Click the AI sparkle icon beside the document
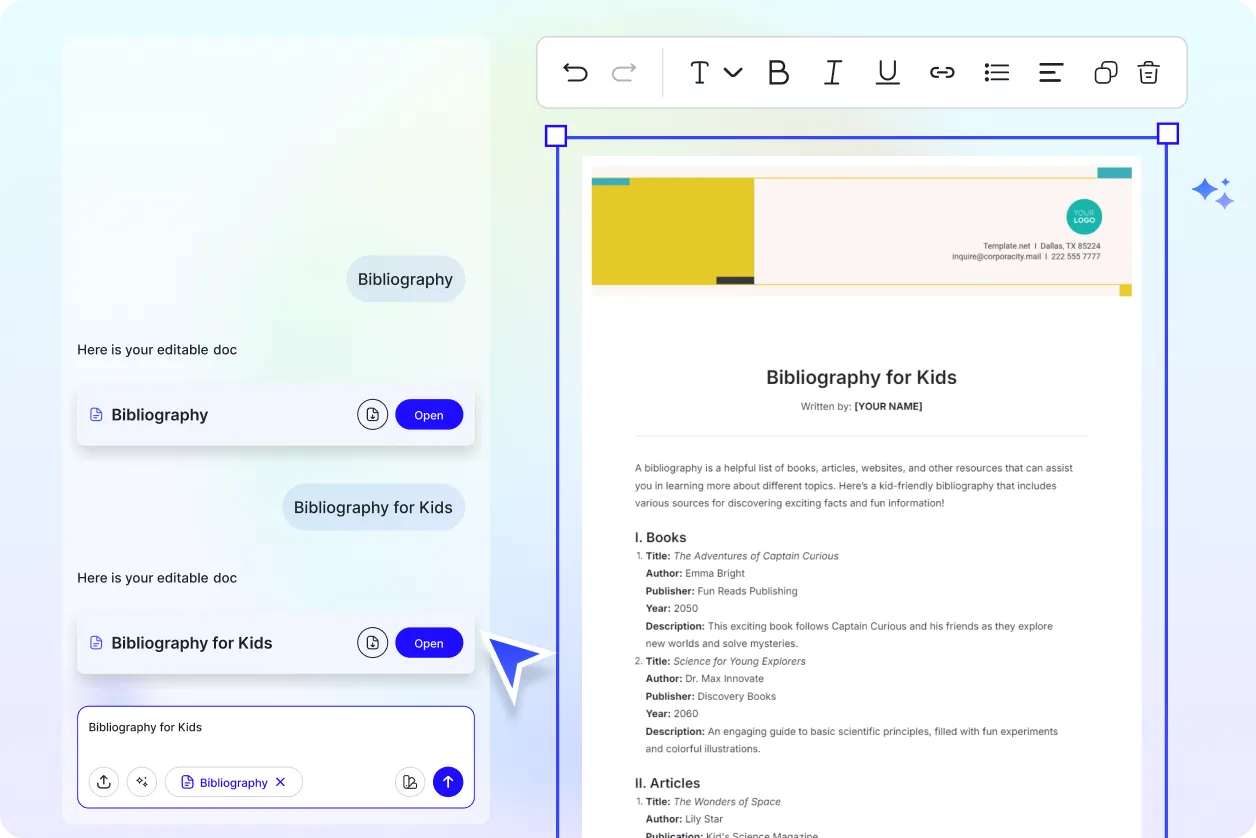Viewport: 1256px width, 838px height. [1213, 193]
